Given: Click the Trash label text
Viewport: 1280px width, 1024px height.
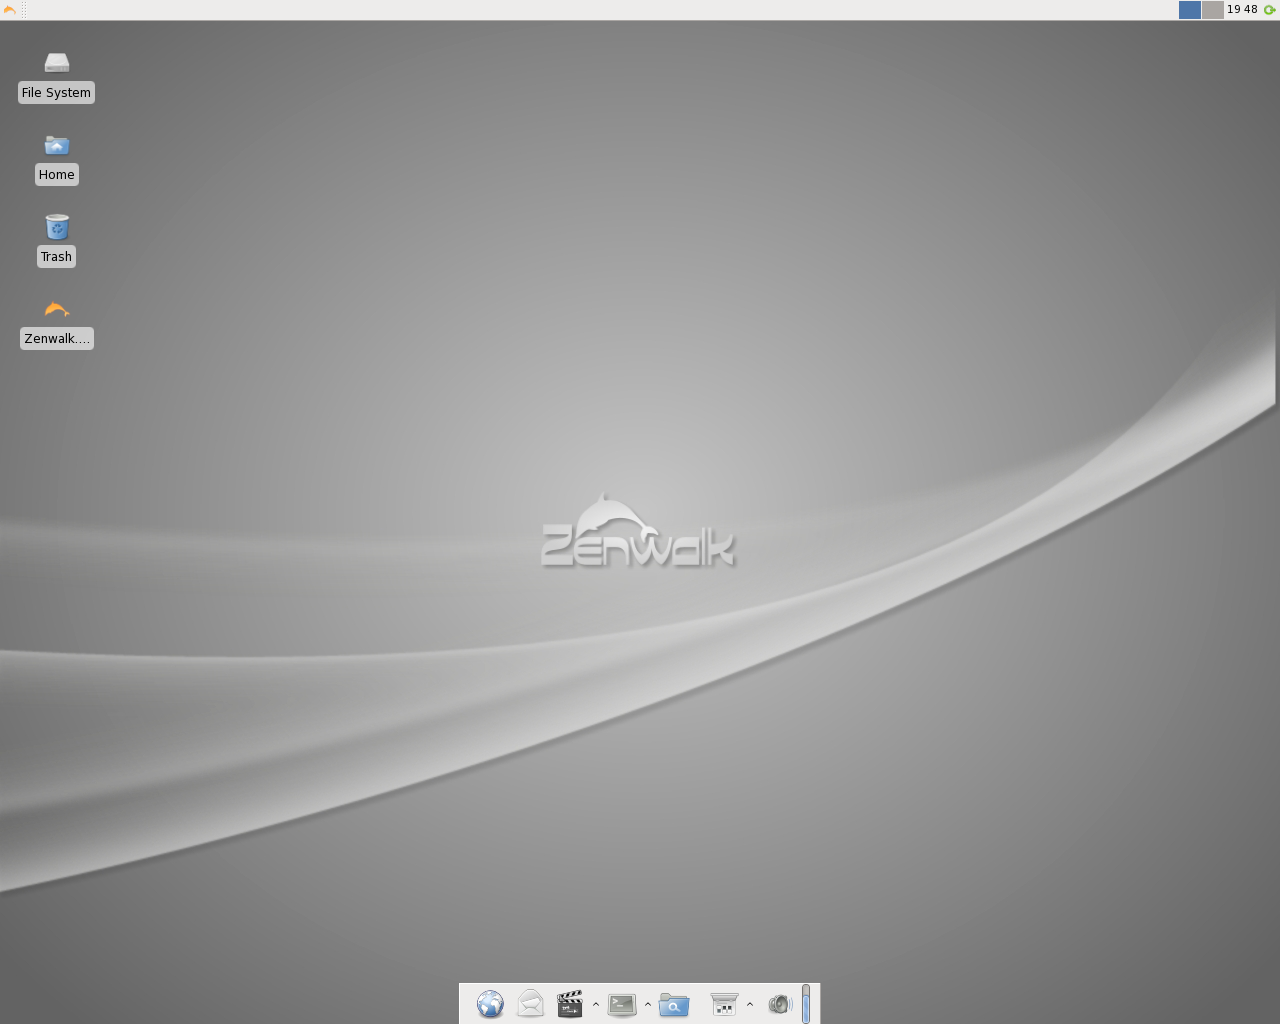Looking at the screenshot, I should coord(56,257).
